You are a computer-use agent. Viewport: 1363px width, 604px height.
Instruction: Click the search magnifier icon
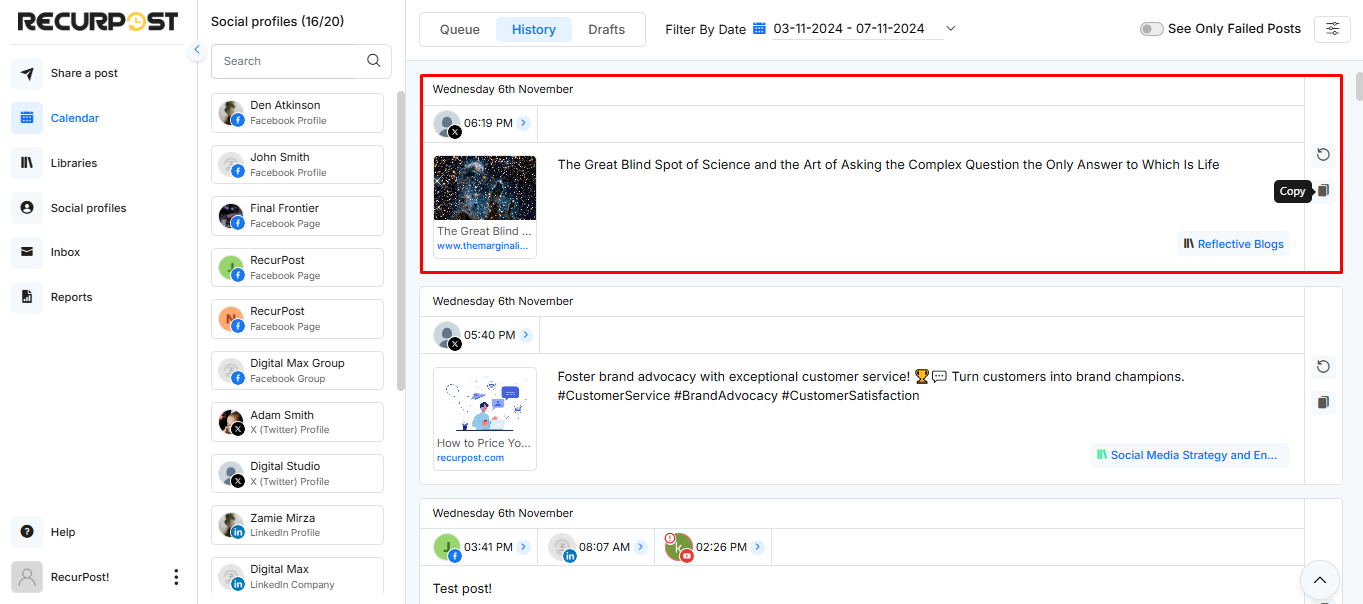pyautogui.click(x=374, y=61)
